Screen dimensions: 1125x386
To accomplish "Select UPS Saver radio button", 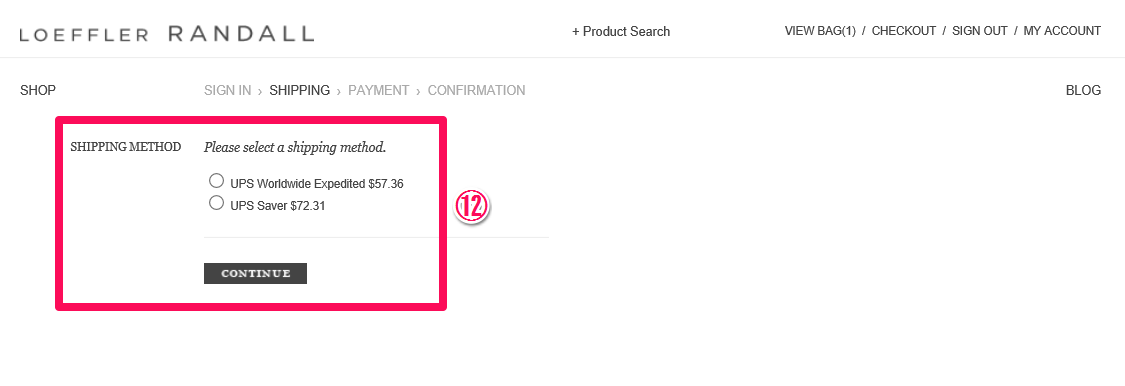I will (216, 202).
